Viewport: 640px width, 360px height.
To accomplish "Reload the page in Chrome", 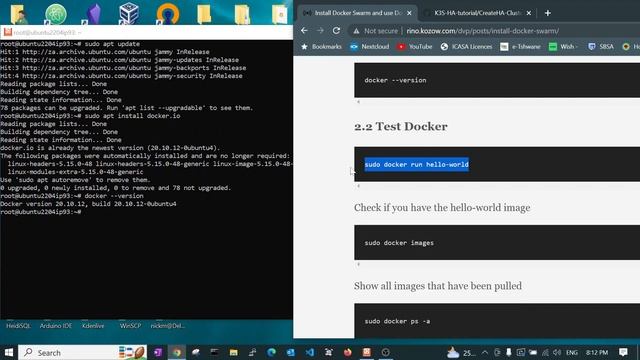I will 336,31.
